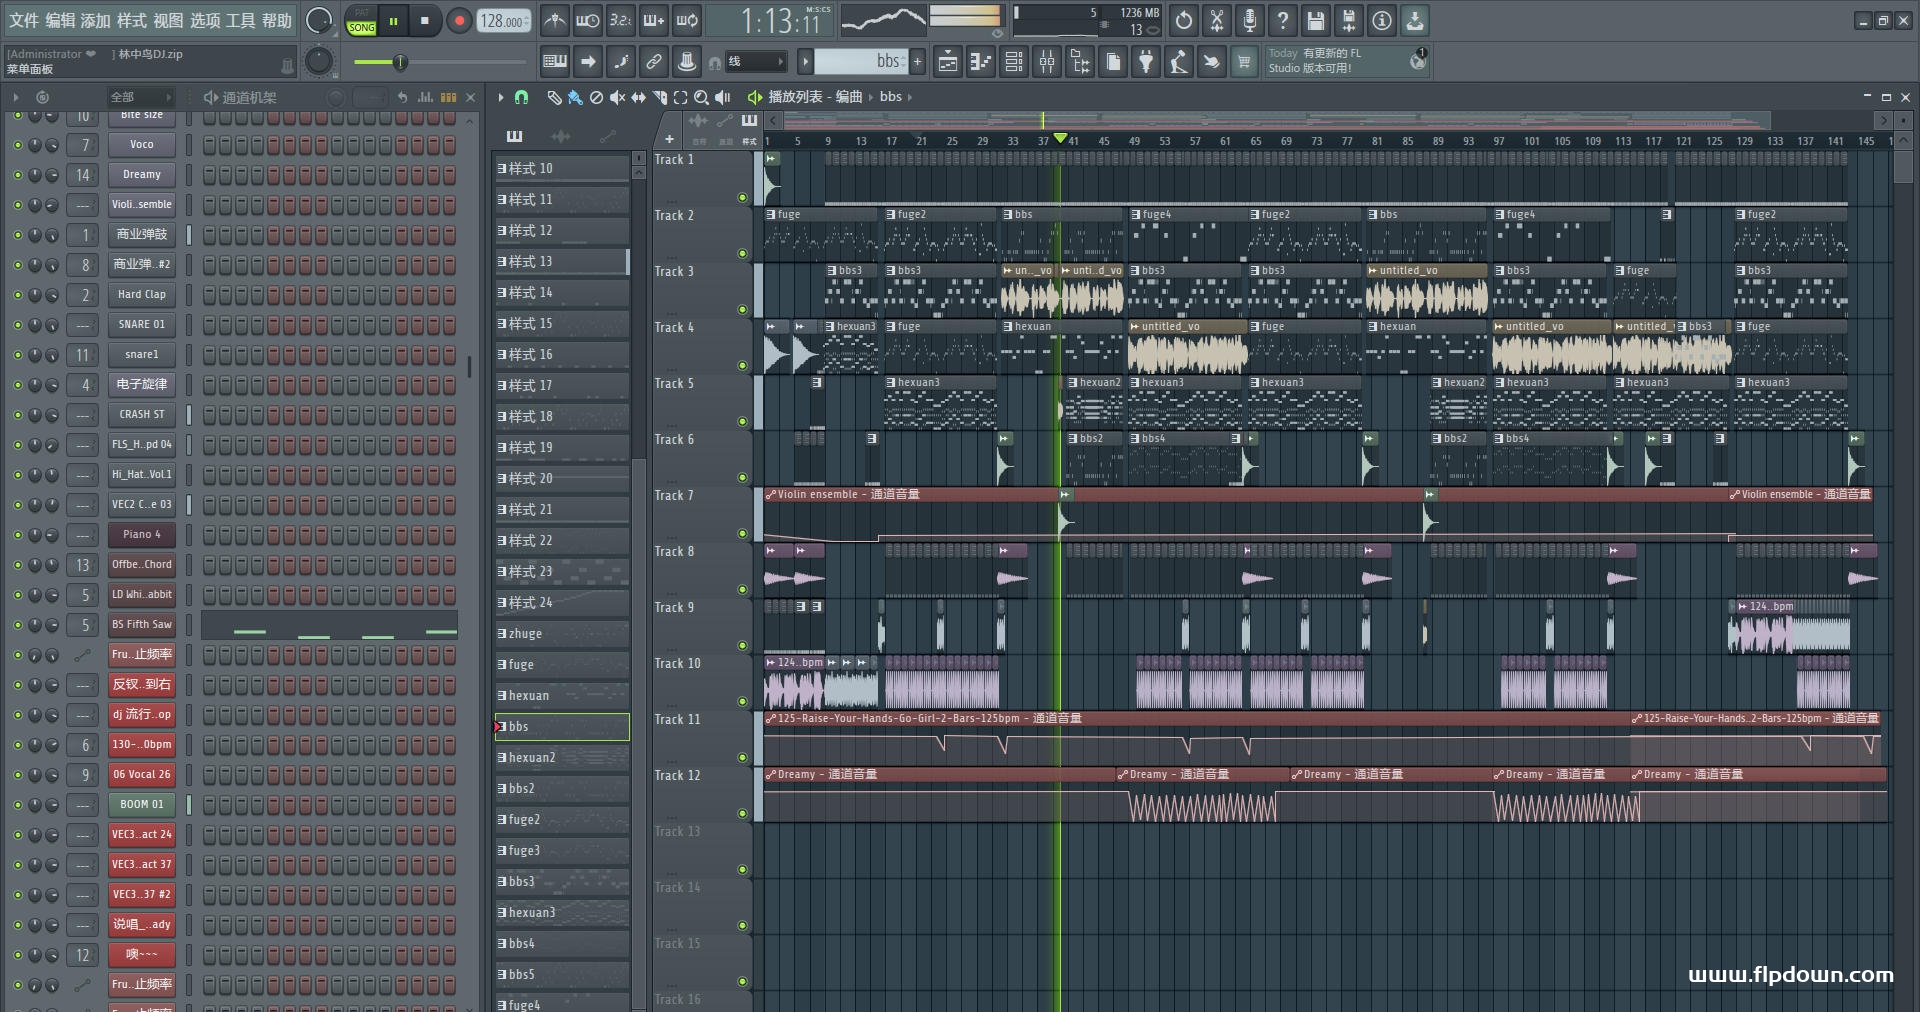Image resolution: width=1920 pixels, height=1012 pixels.
Task: Stop playback with the stop button
Action: 425,20
